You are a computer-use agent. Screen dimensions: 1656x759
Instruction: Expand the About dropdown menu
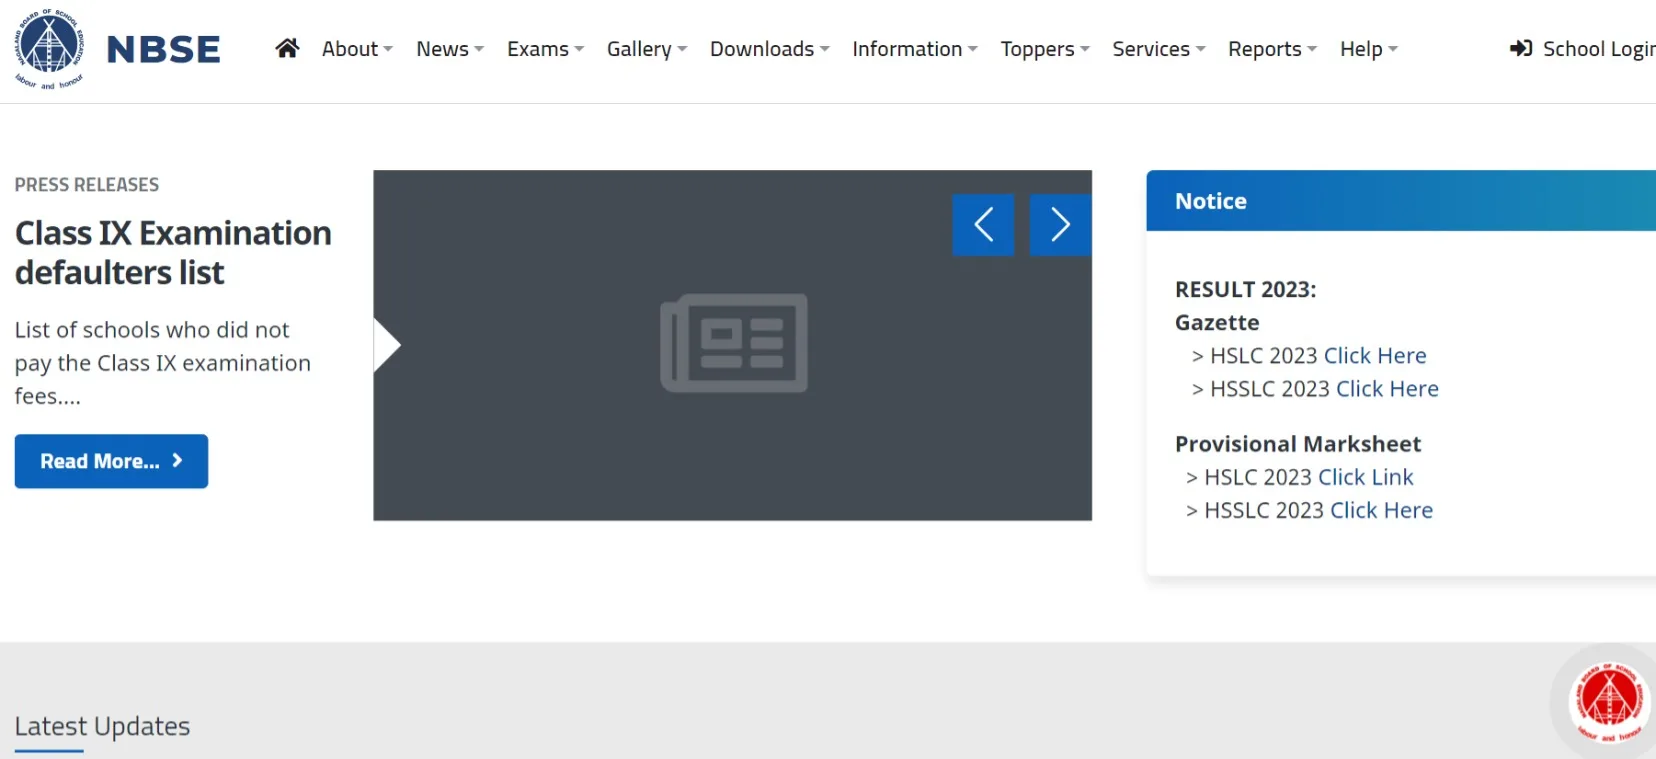357,49
